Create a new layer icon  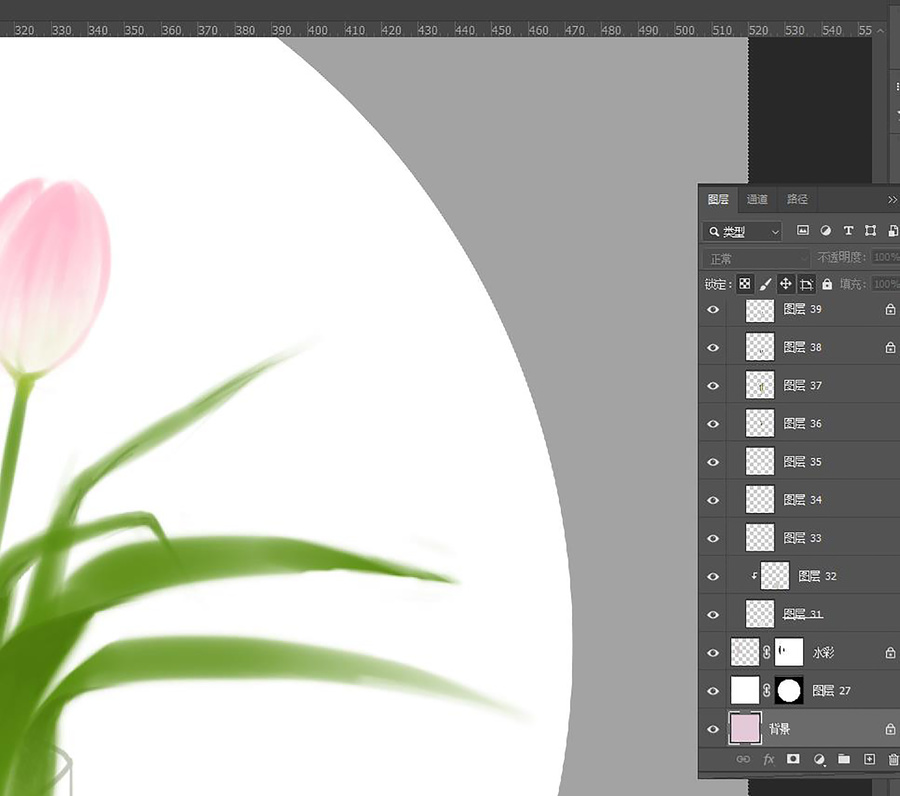coord(869,759)
